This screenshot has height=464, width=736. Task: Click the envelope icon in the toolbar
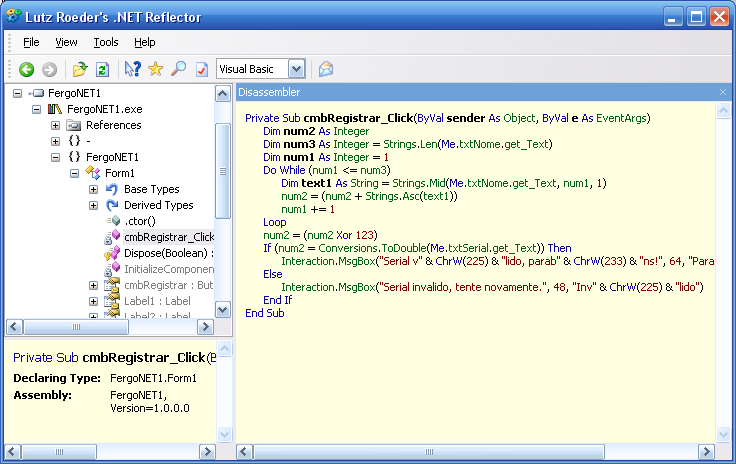click(x=326, y=69)
